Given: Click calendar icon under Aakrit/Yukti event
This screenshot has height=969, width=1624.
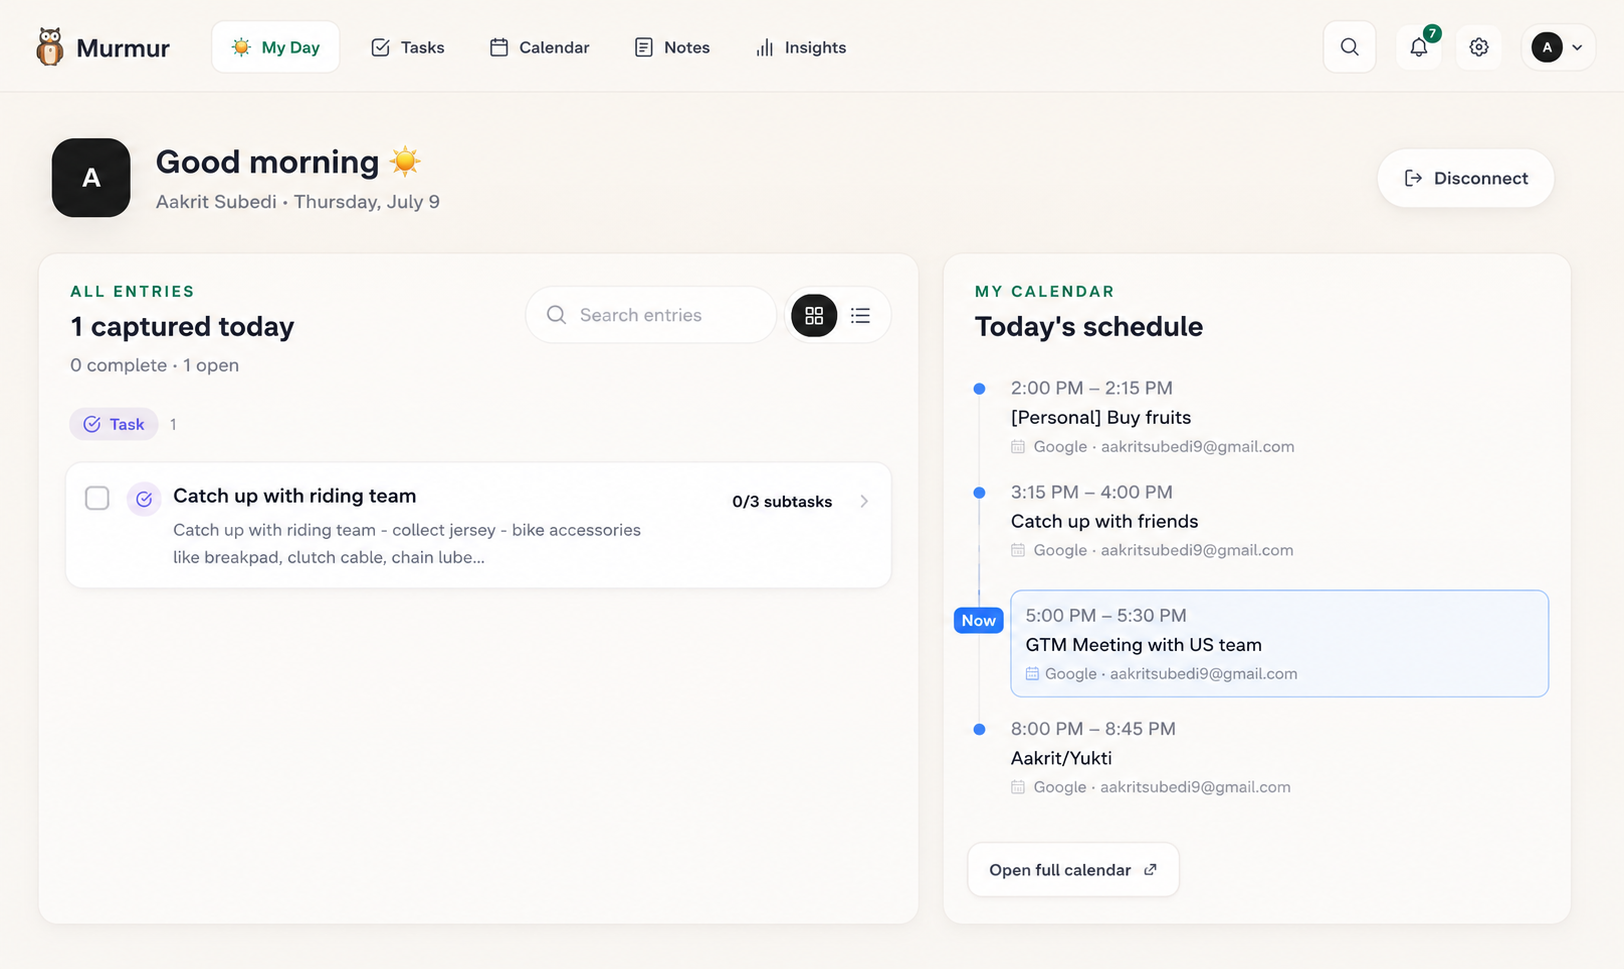Looking at the screenshot, I should coord(1018,787).
